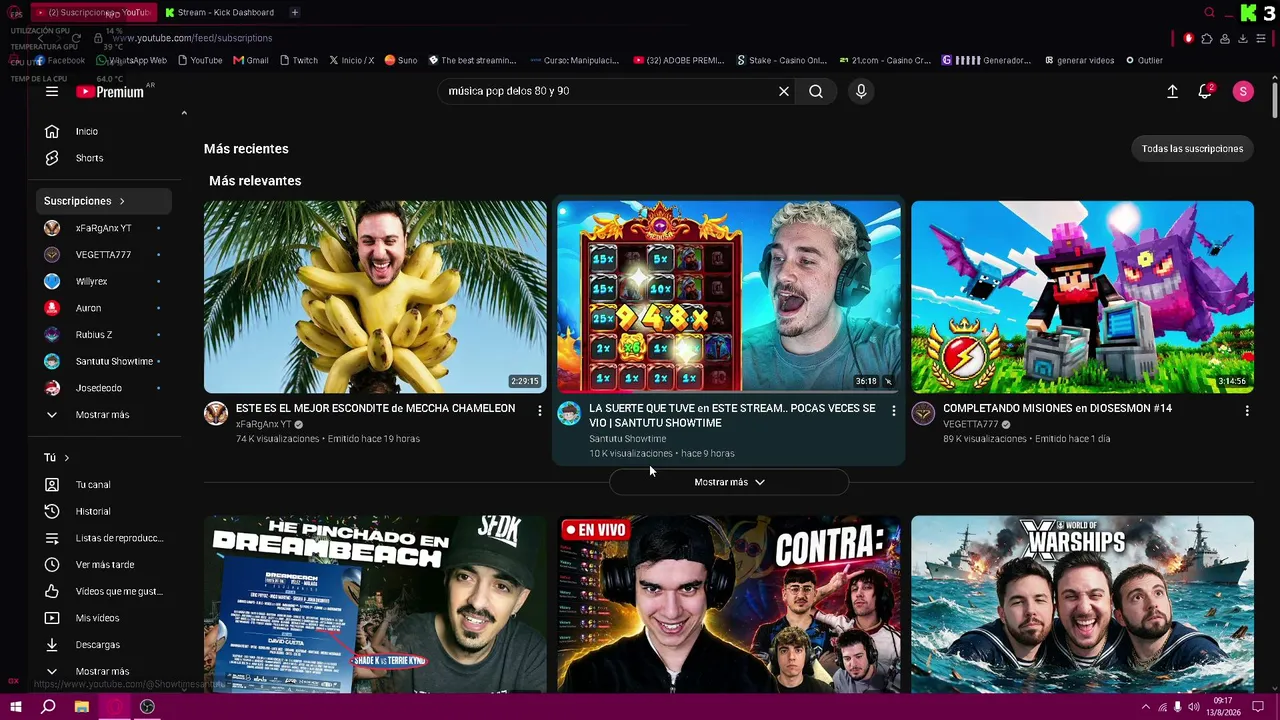Submit search with the magnifying glass button

tap(816, 91)
